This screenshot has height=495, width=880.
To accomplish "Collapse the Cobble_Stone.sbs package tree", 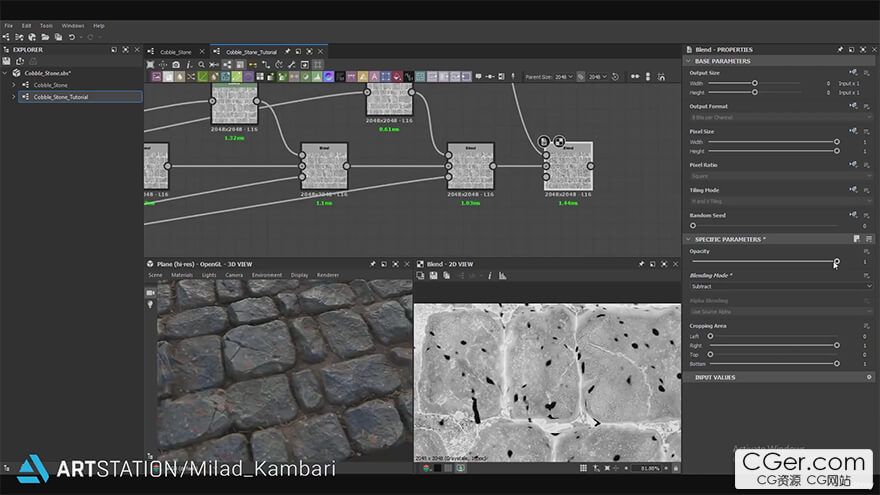I will pyautogui.click(x=5, y=73).
